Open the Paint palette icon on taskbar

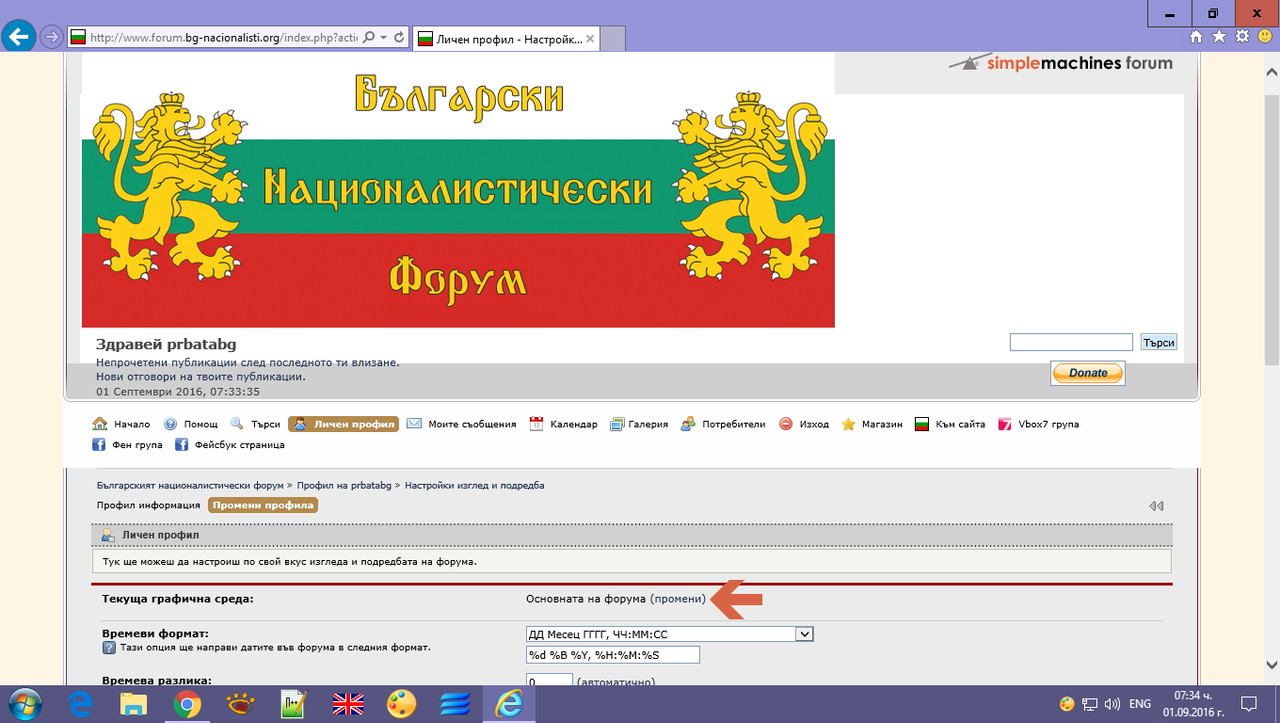401,704
